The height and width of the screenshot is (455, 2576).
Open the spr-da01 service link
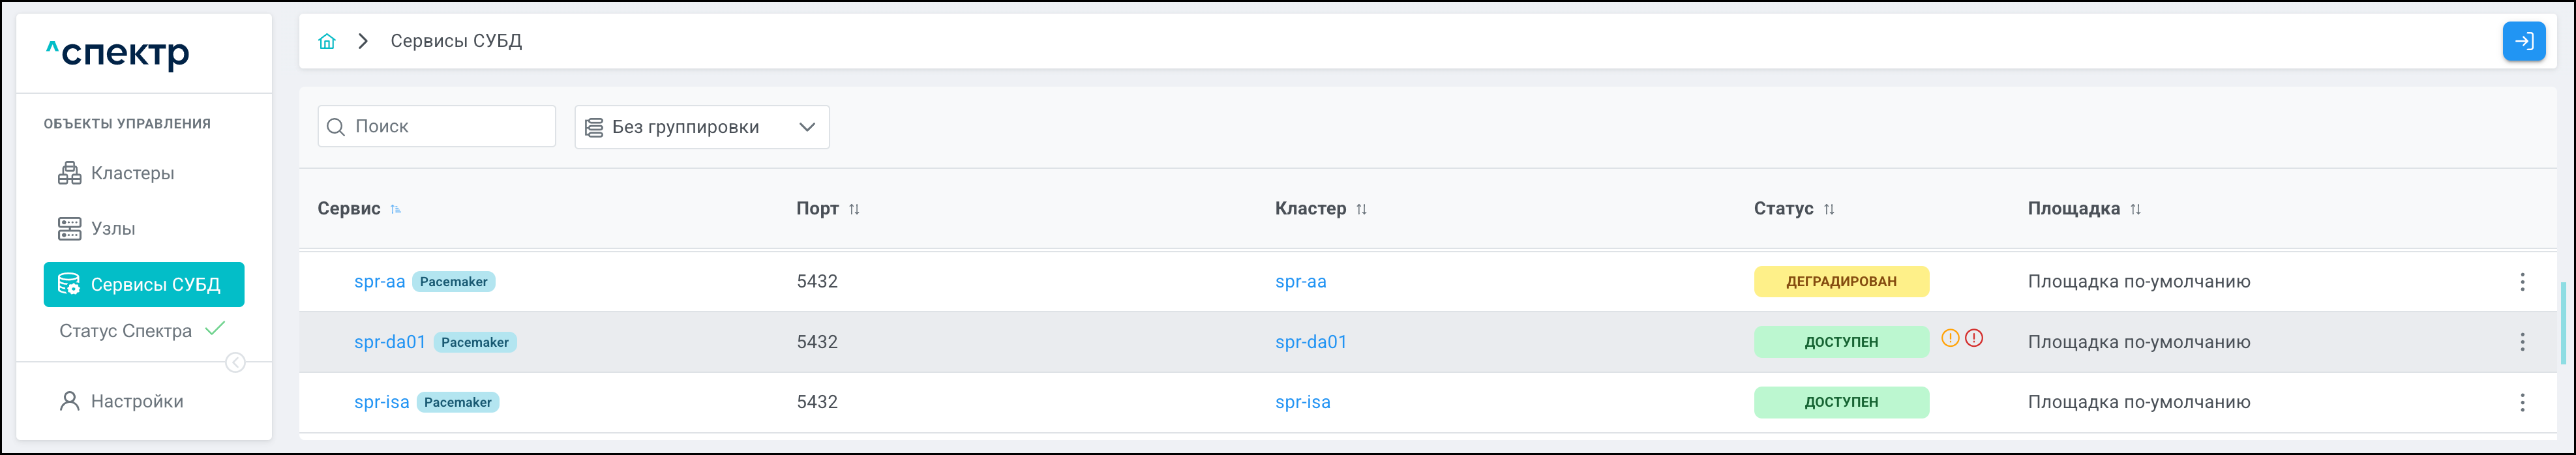pyautogui.click(x=390, y=342)
